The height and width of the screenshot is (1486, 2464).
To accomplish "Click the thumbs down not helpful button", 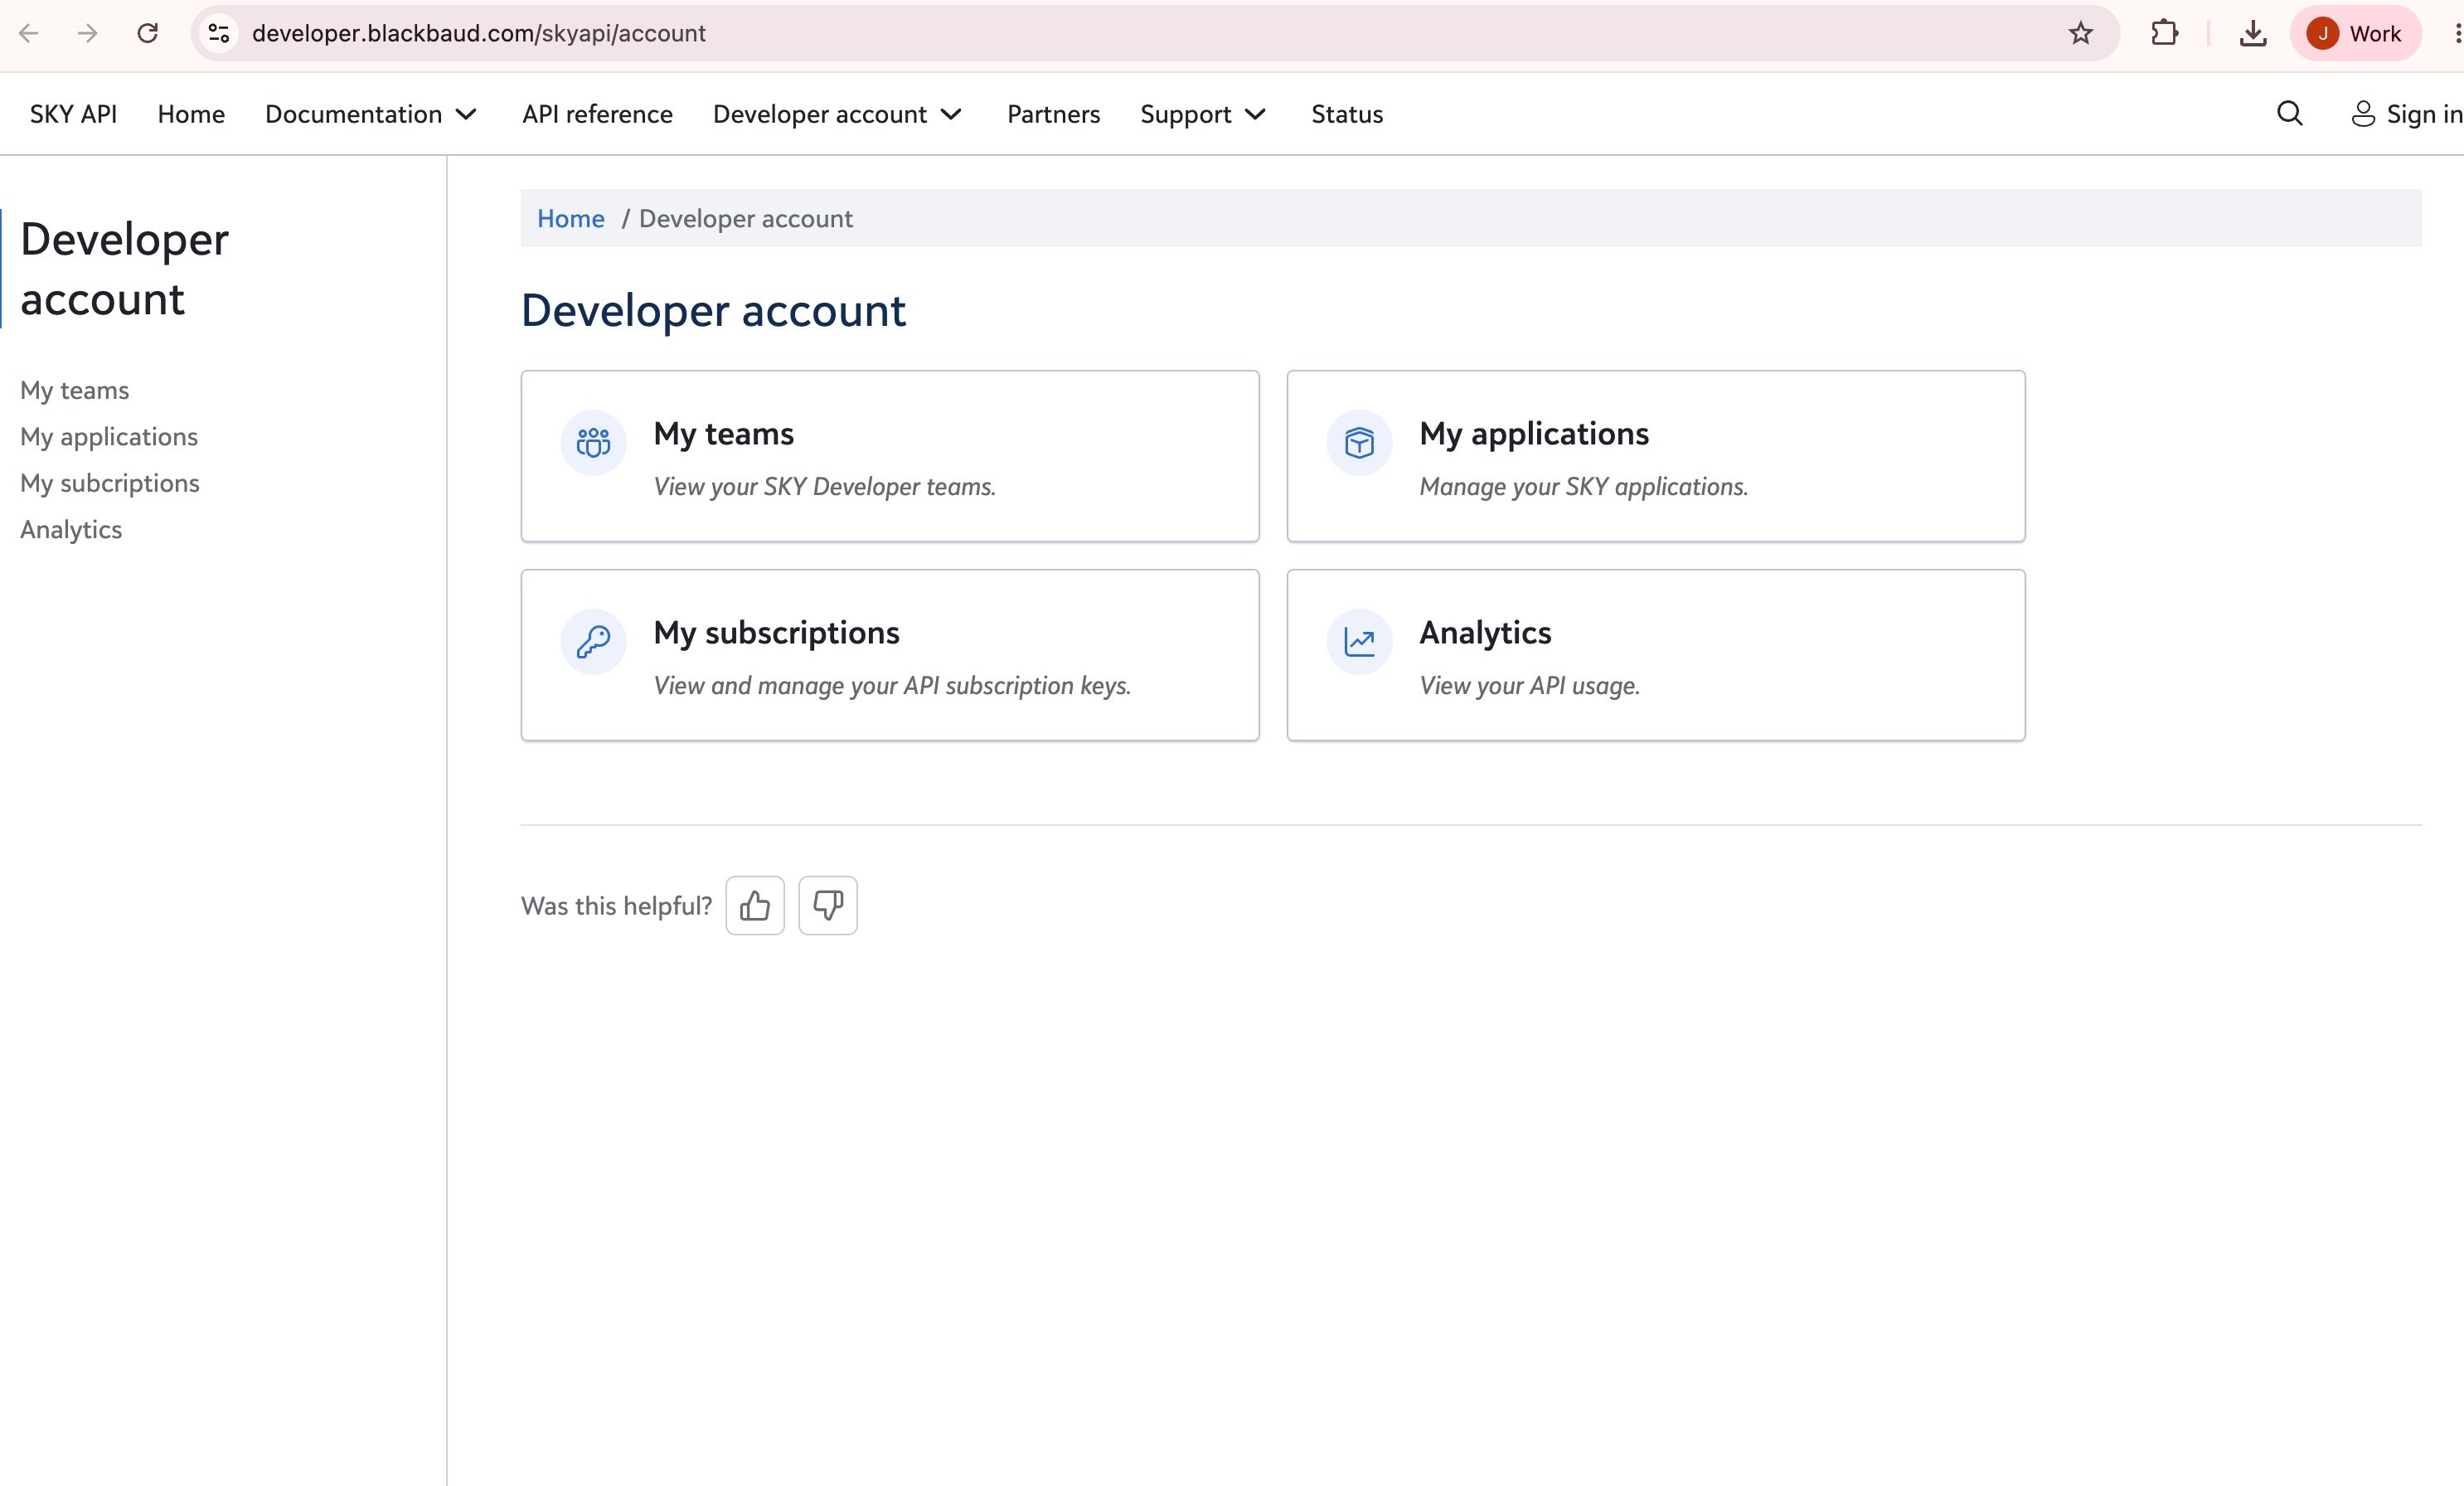I will 828,906.
